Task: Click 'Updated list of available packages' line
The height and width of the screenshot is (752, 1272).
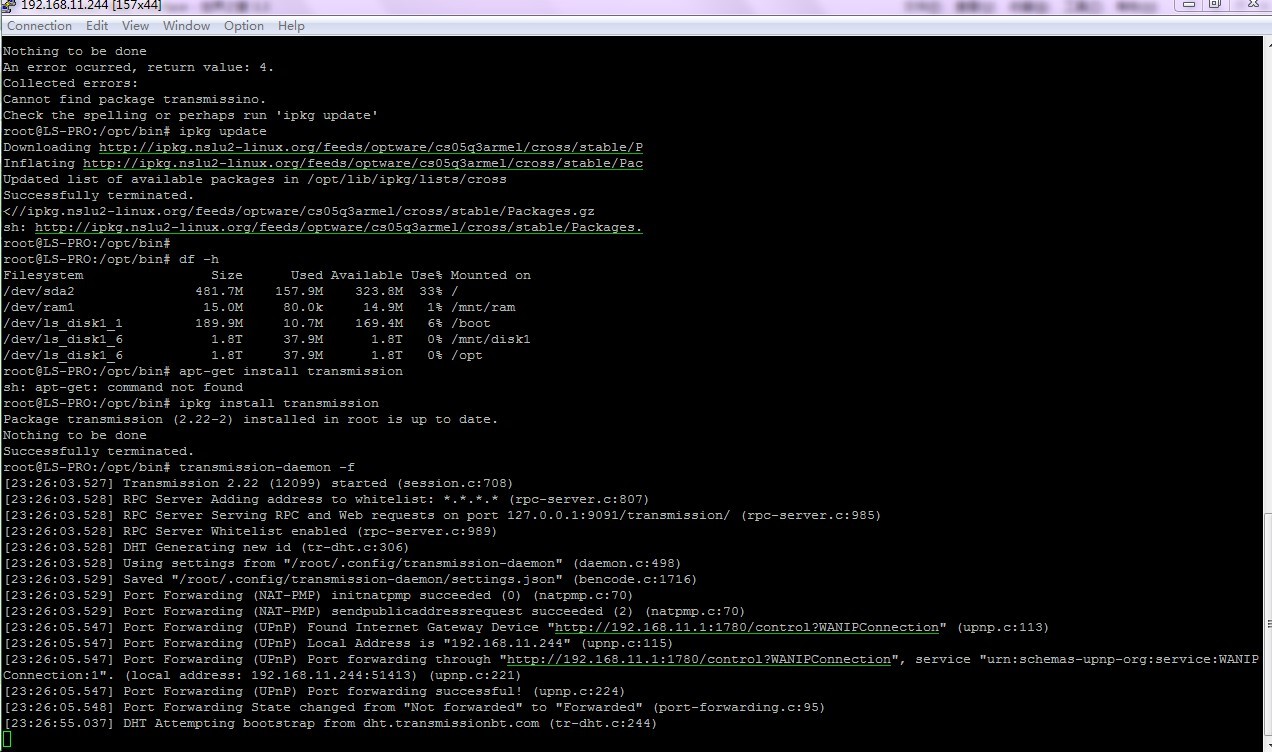Action: click(255, 180)
